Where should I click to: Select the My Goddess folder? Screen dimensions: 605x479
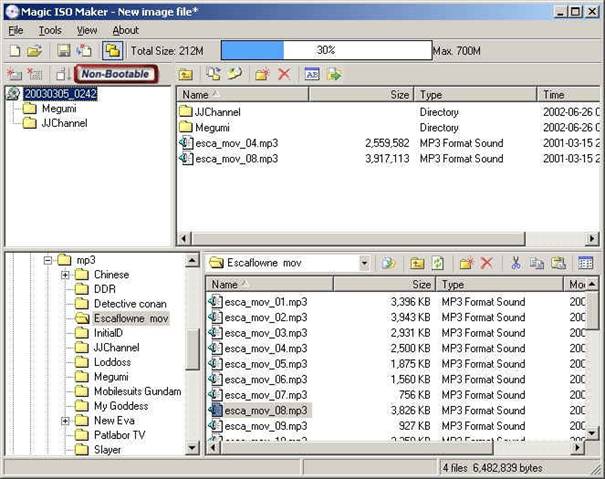coord(121,406)
